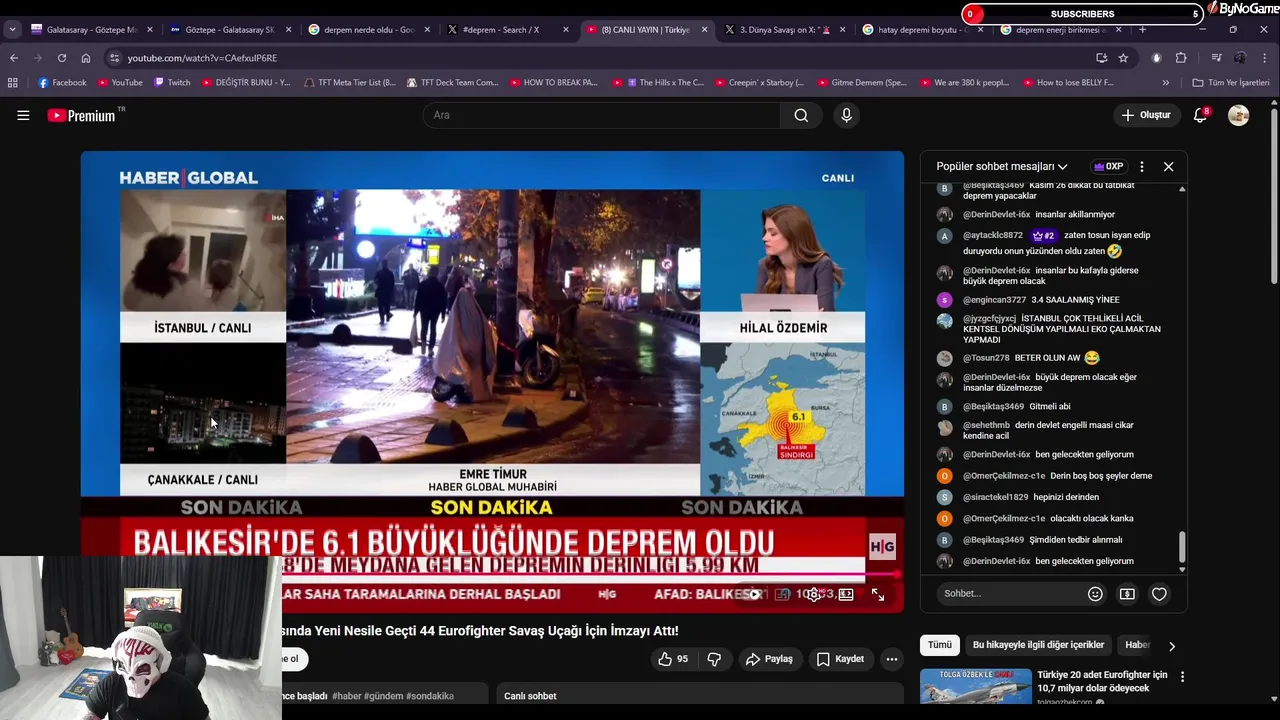This screenshot has height=720, width=1280.
Task: Send a heart reaction in chat
Action: pyautogui.click(x=1159, y=594)
